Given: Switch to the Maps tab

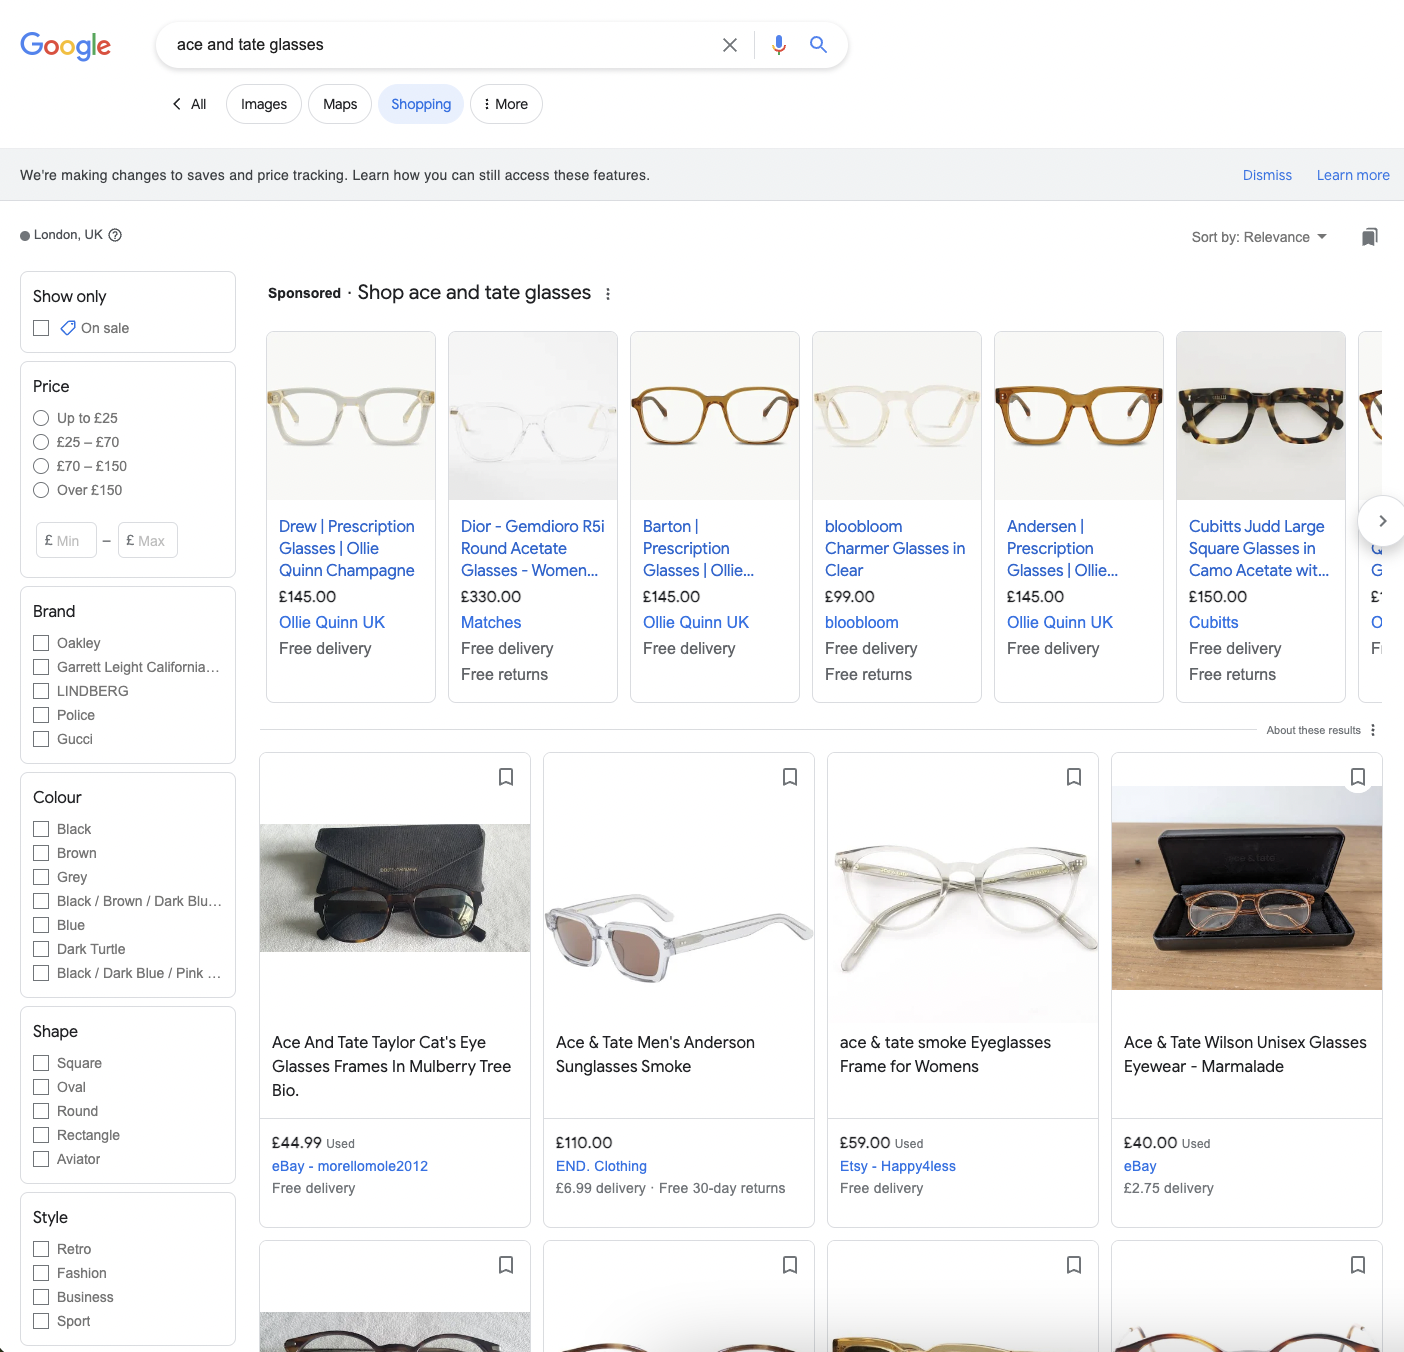Looking at the screenshot, I should click(x=340, y=104).
